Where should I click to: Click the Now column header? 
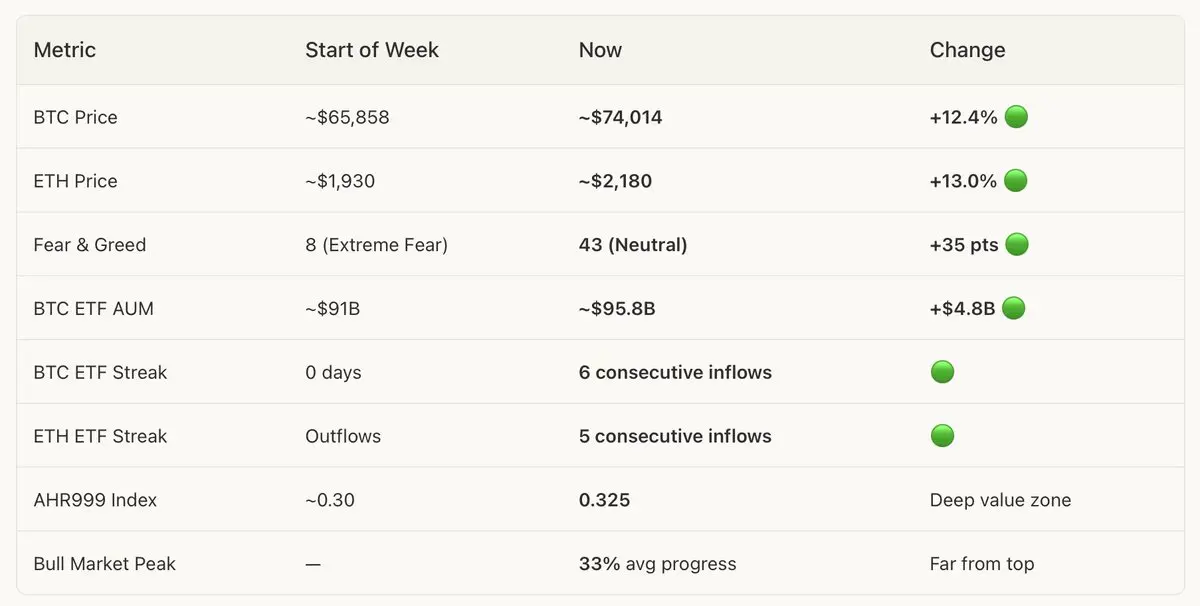tap(600, 50)
